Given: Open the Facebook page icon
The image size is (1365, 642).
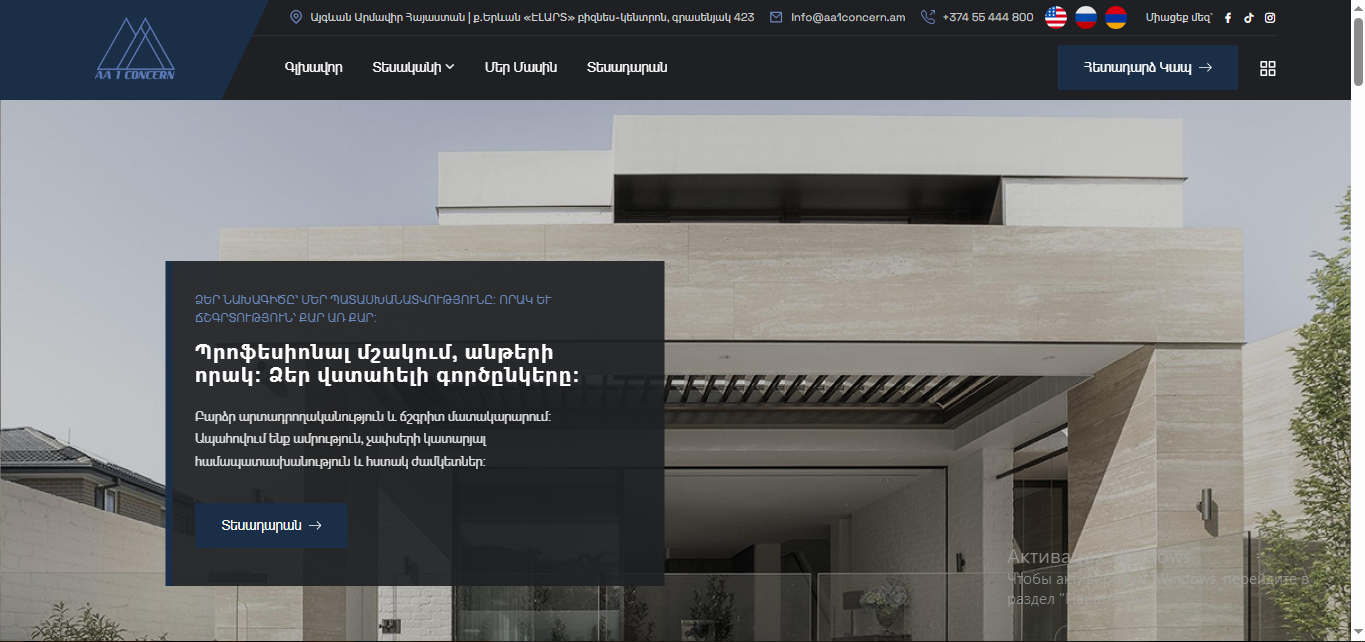Looking at the screenshot, I should (x=1228, y=18).
